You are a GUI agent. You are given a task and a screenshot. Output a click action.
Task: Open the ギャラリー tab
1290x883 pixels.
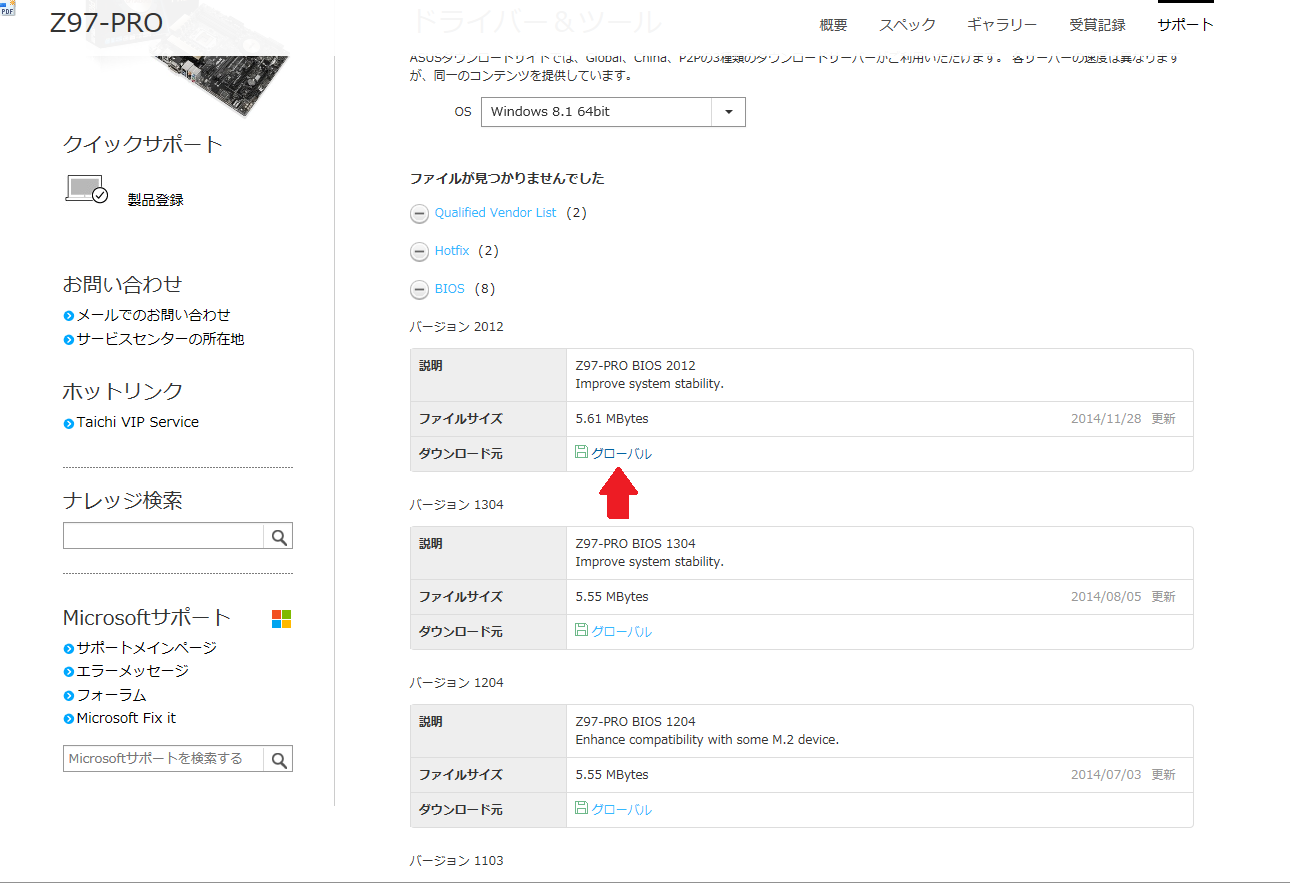[x=1002, y=25]
